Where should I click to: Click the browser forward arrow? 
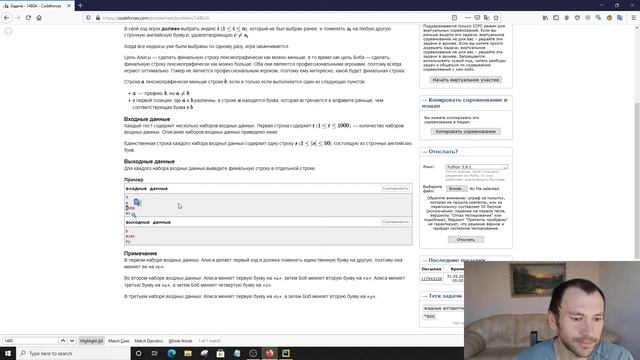click(x=18, y=18)
